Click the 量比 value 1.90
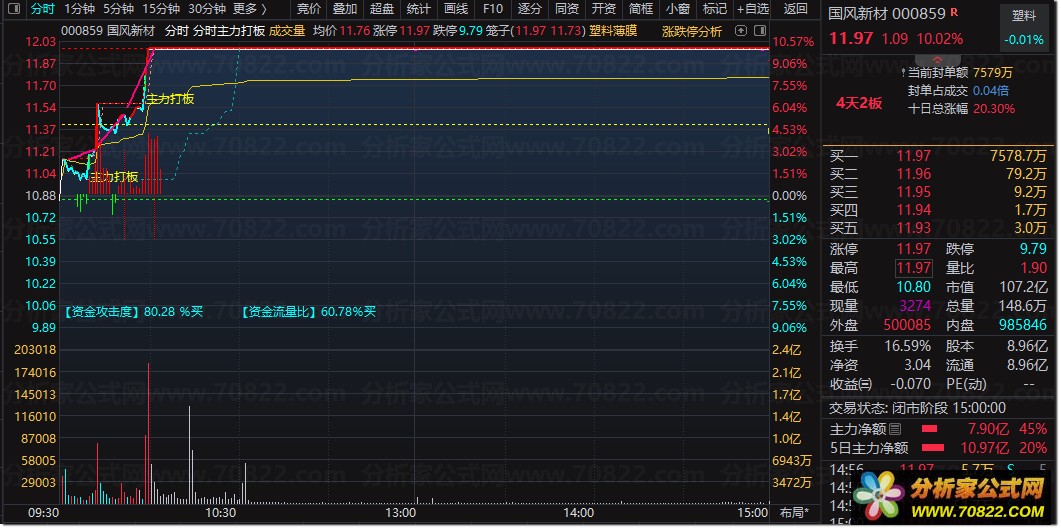 [1033, 268]
